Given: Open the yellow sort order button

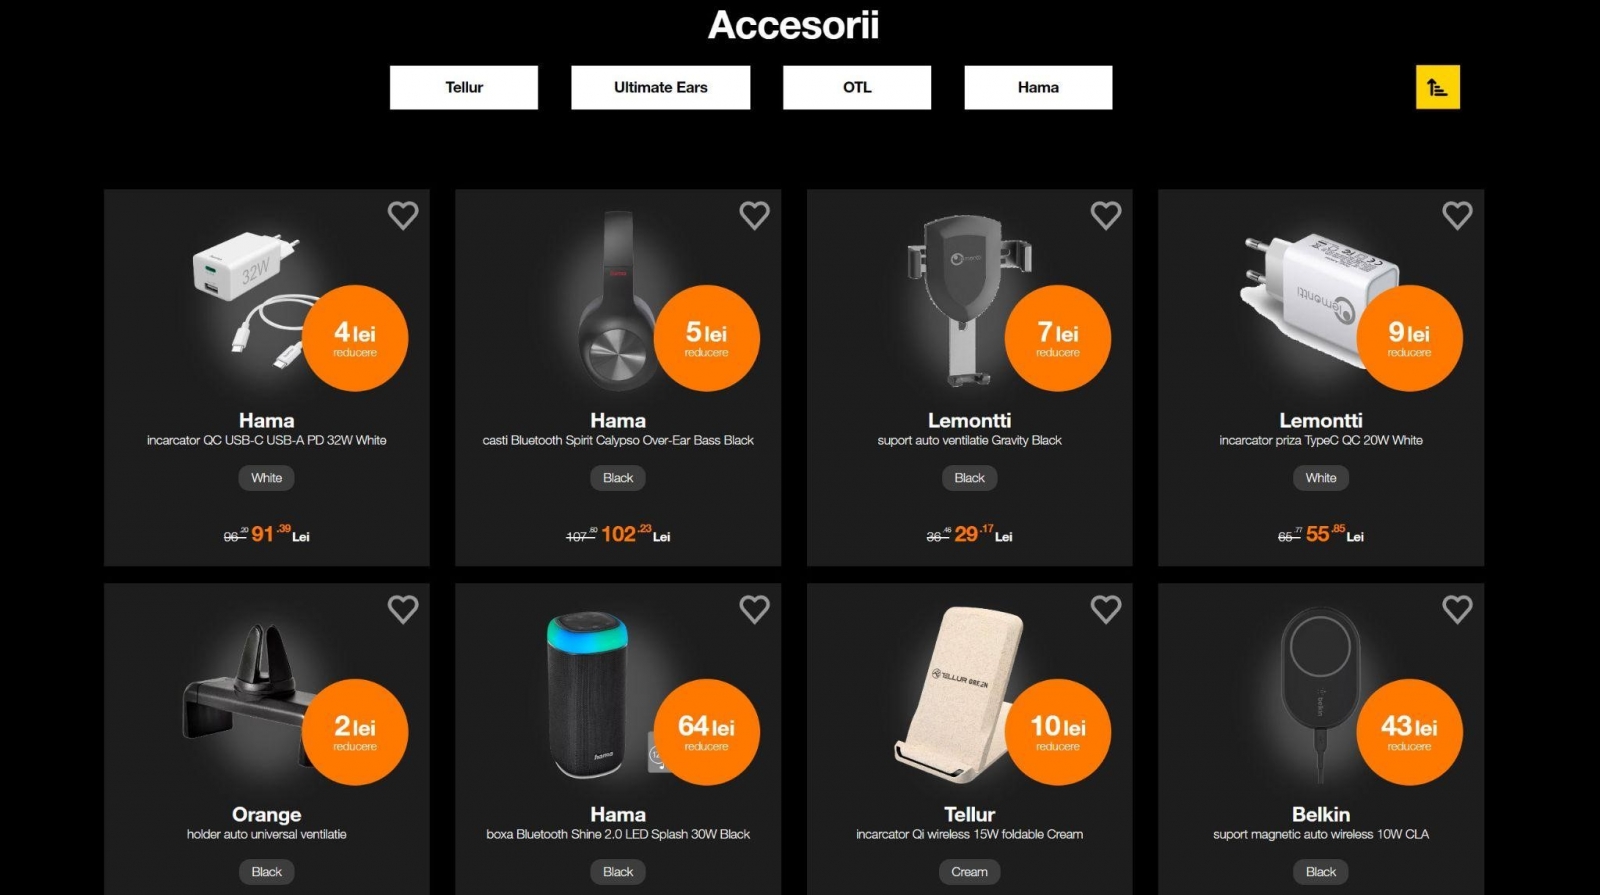Looking at the screenshot, I should [1437, 87].
